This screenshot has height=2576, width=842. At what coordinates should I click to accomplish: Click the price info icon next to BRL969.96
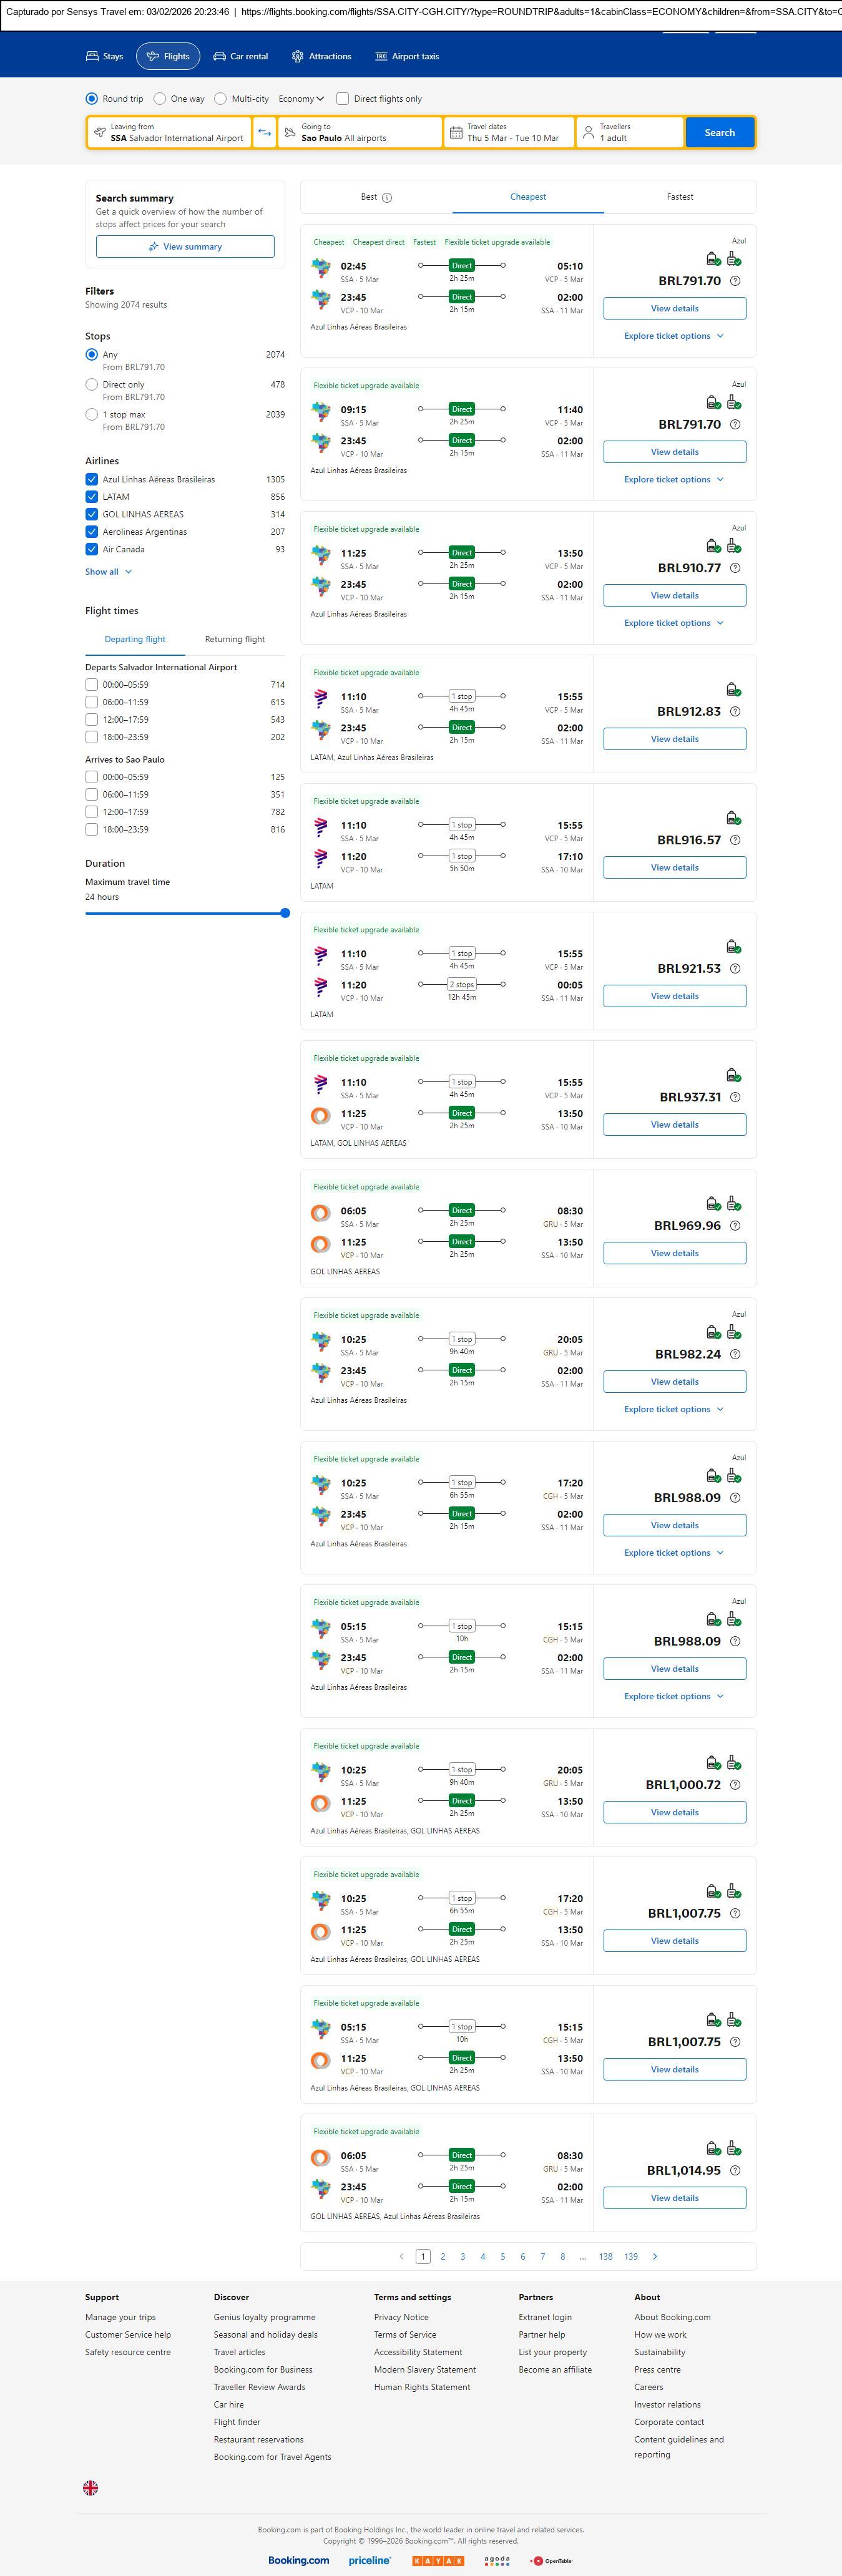click(735, 1226)
